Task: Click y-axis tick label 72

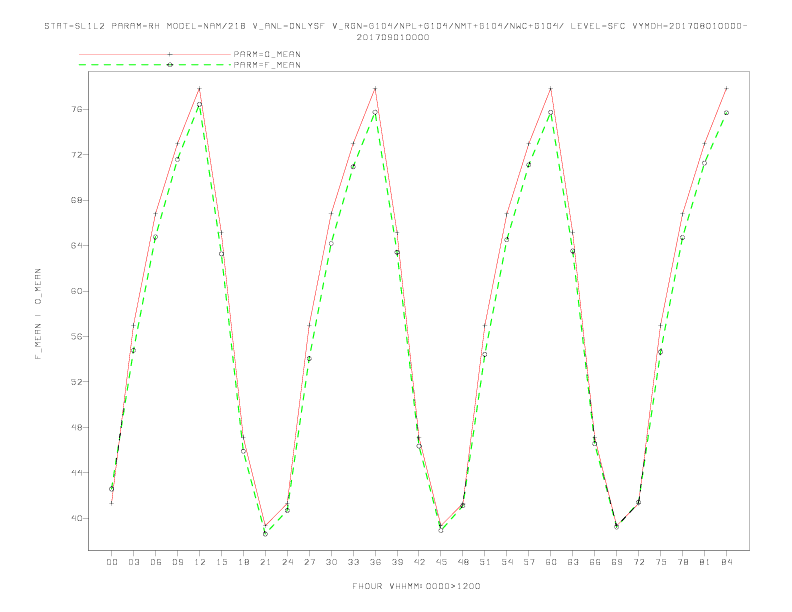Action: point(76,155)
